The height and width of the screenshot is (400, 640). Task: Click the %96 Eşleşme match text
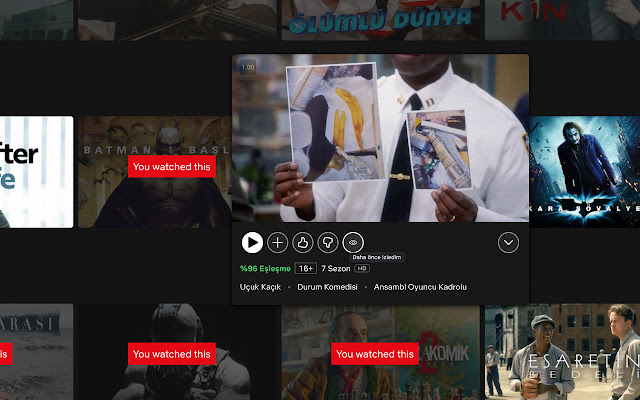(x=265, y=269)
